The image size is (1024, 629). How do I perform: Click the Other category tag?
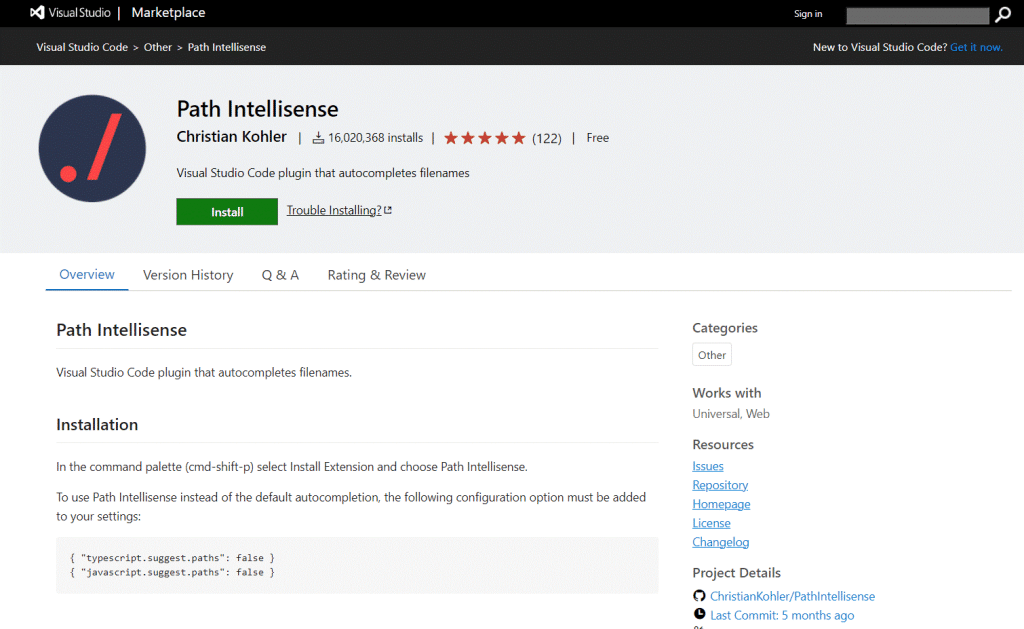(712, 355)
